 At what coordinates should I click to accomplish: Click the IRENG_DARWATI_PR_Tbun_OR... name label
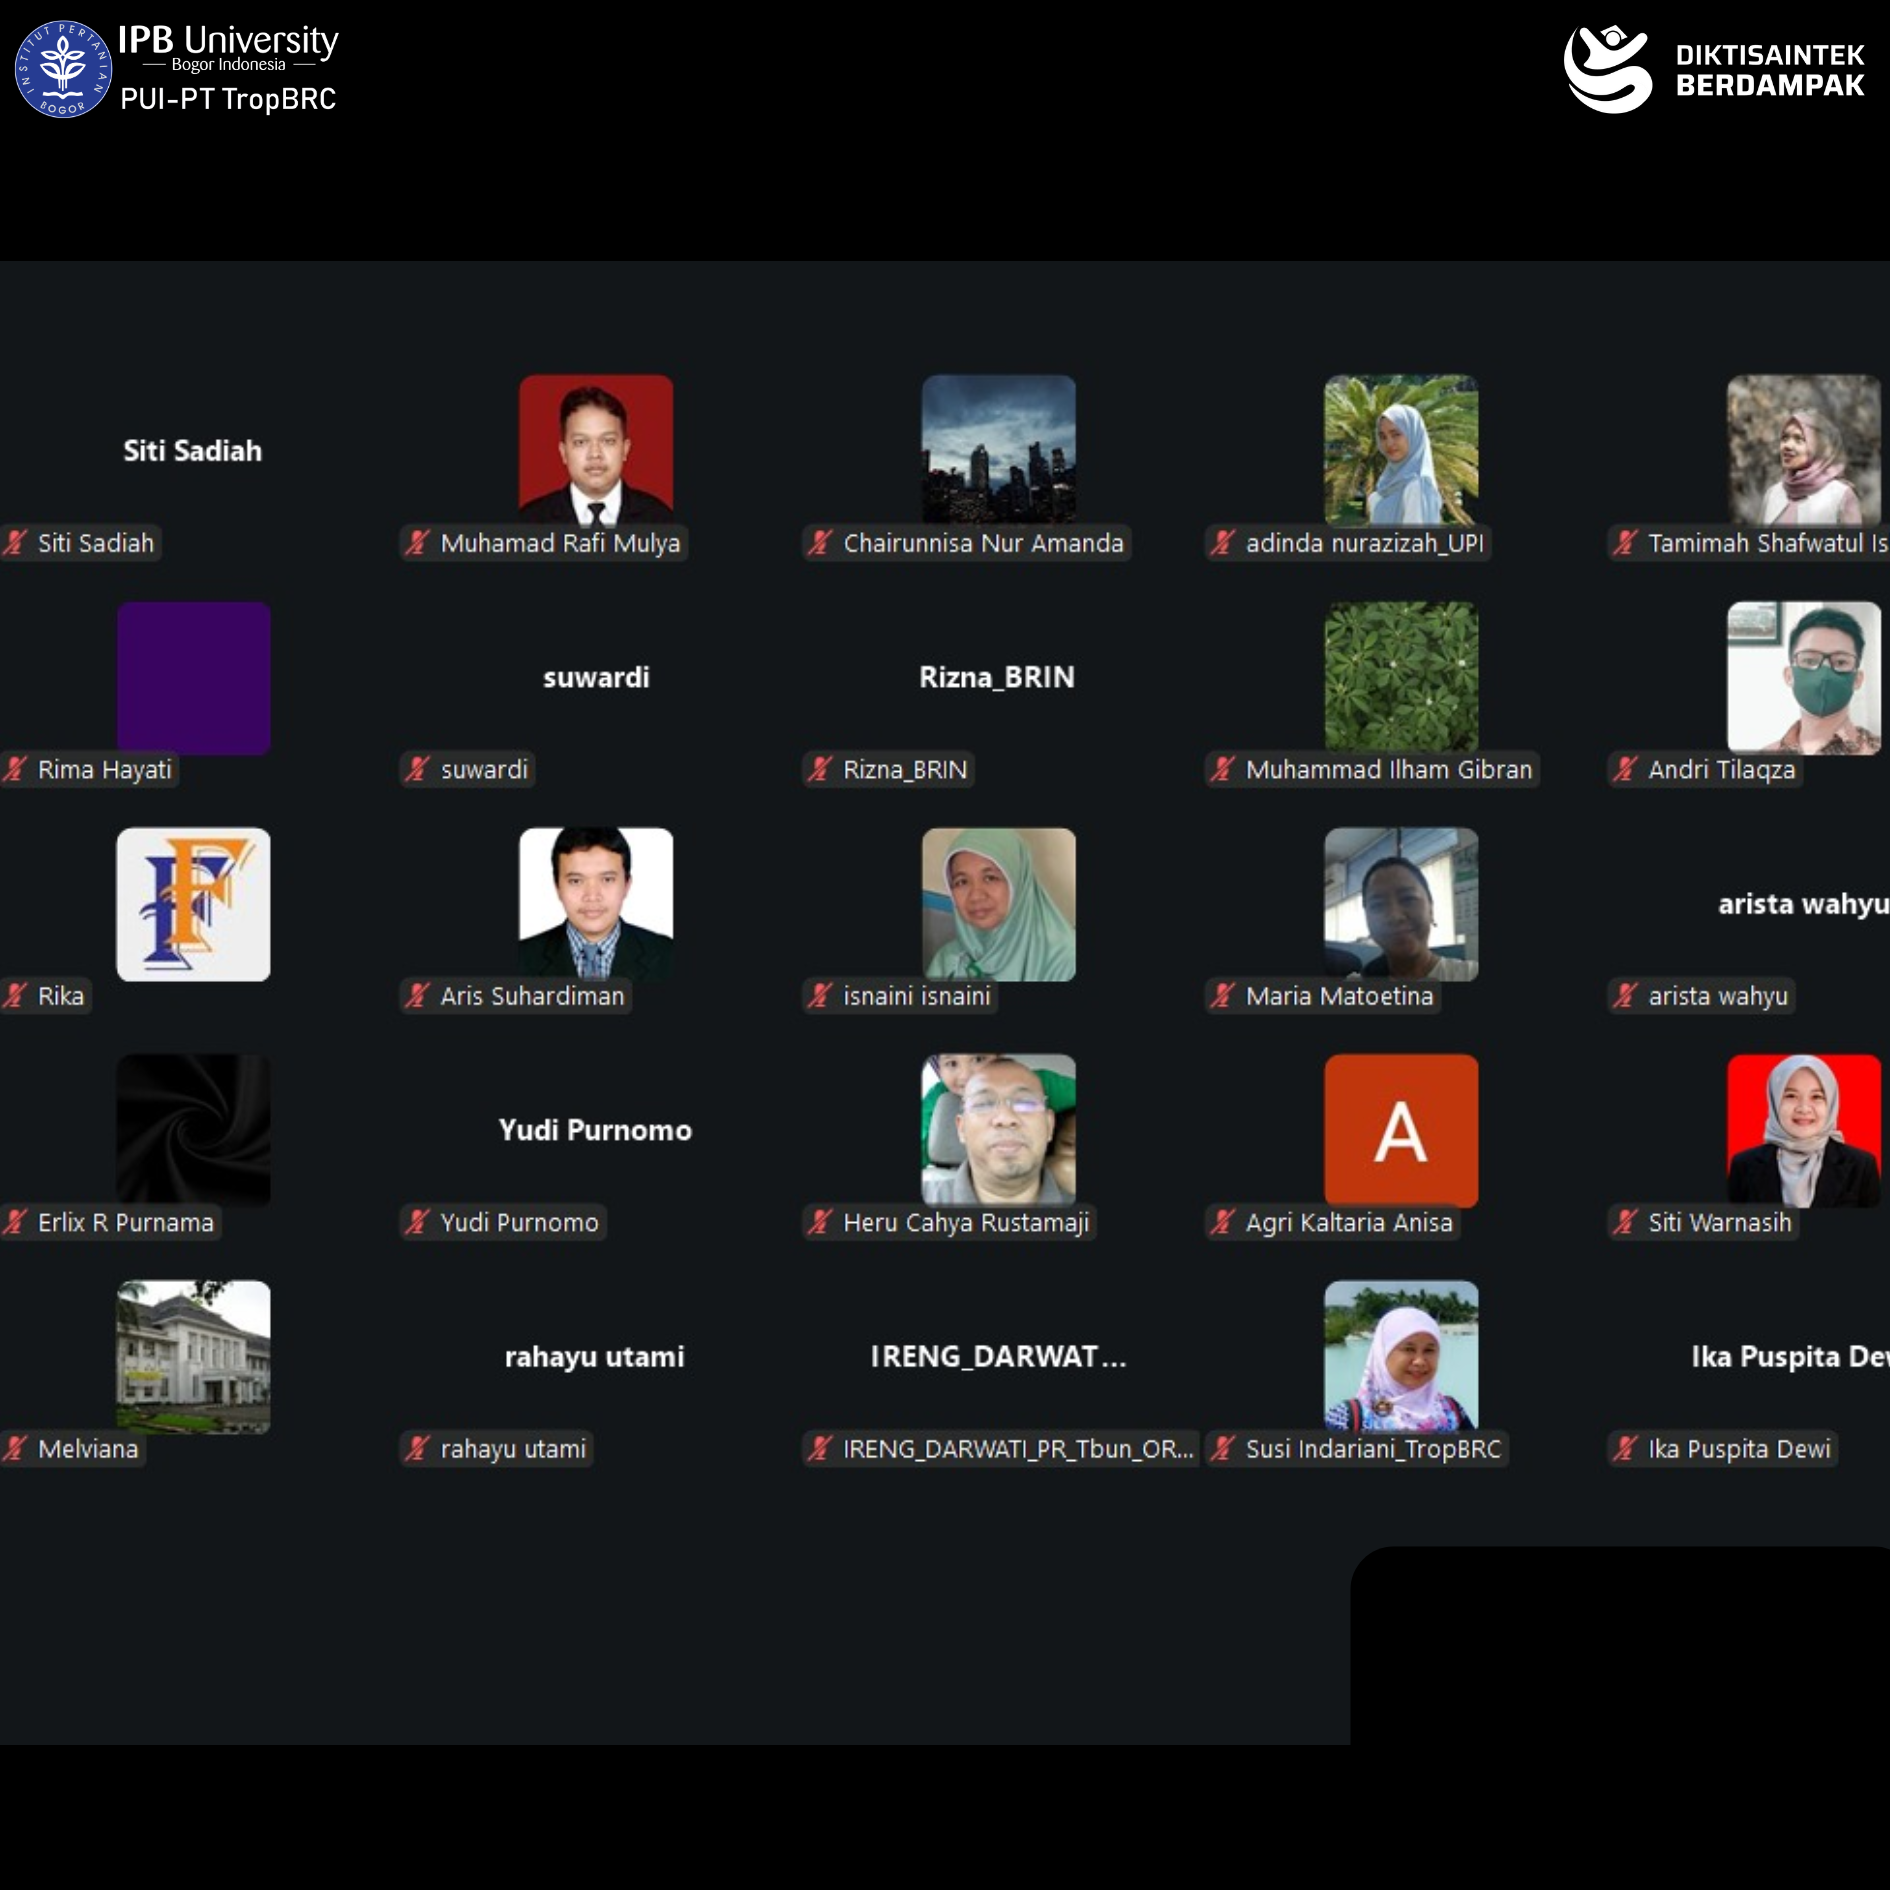(x=1017, y=1448)
